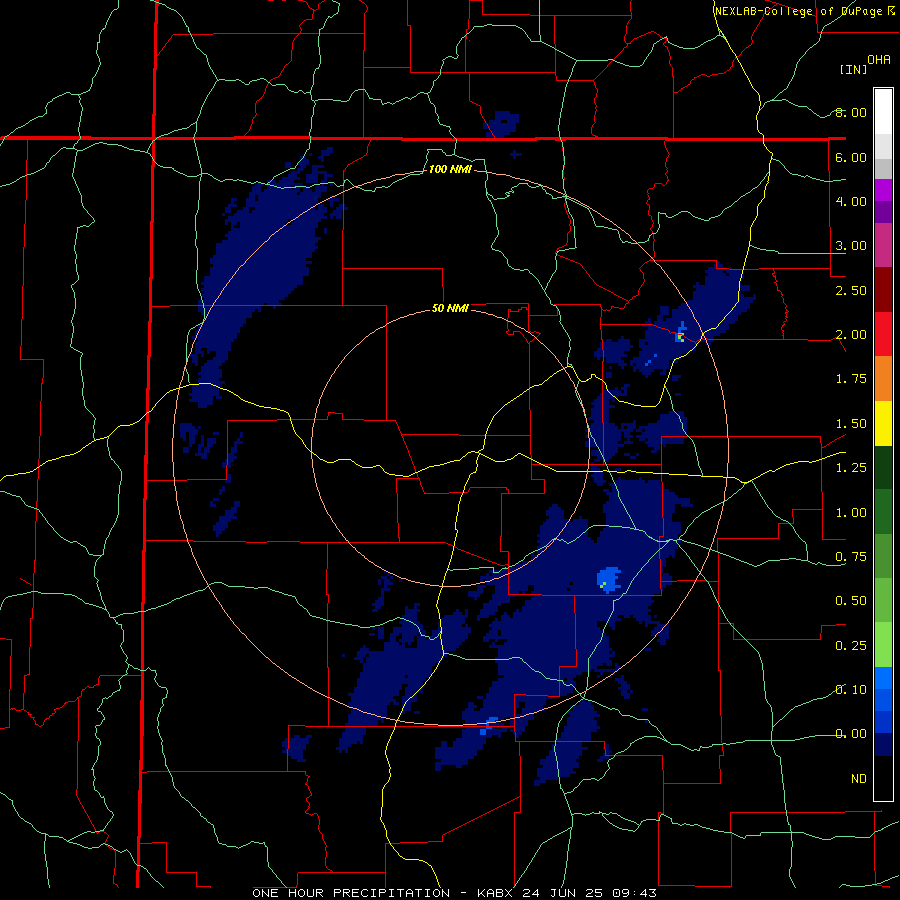Viewport: 900px width, 900px height.
Task: Pick the bright red legend swatch
Action: (x=883, y=334)
